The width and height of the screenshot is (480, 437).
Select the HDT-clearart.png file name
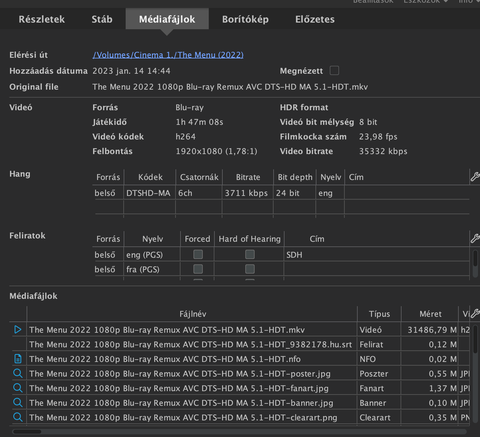pos(183,417)
